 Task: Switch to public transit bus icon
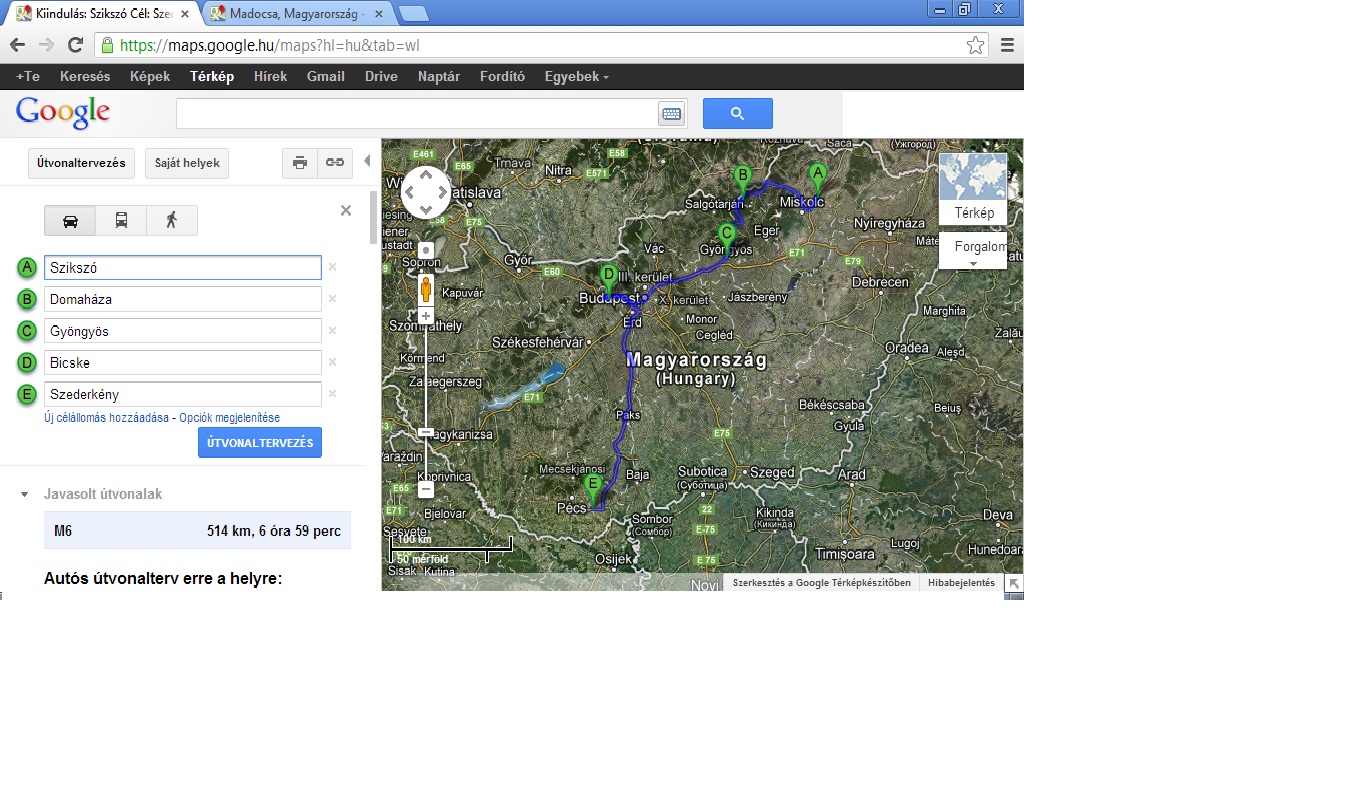[x=121, y=220]
